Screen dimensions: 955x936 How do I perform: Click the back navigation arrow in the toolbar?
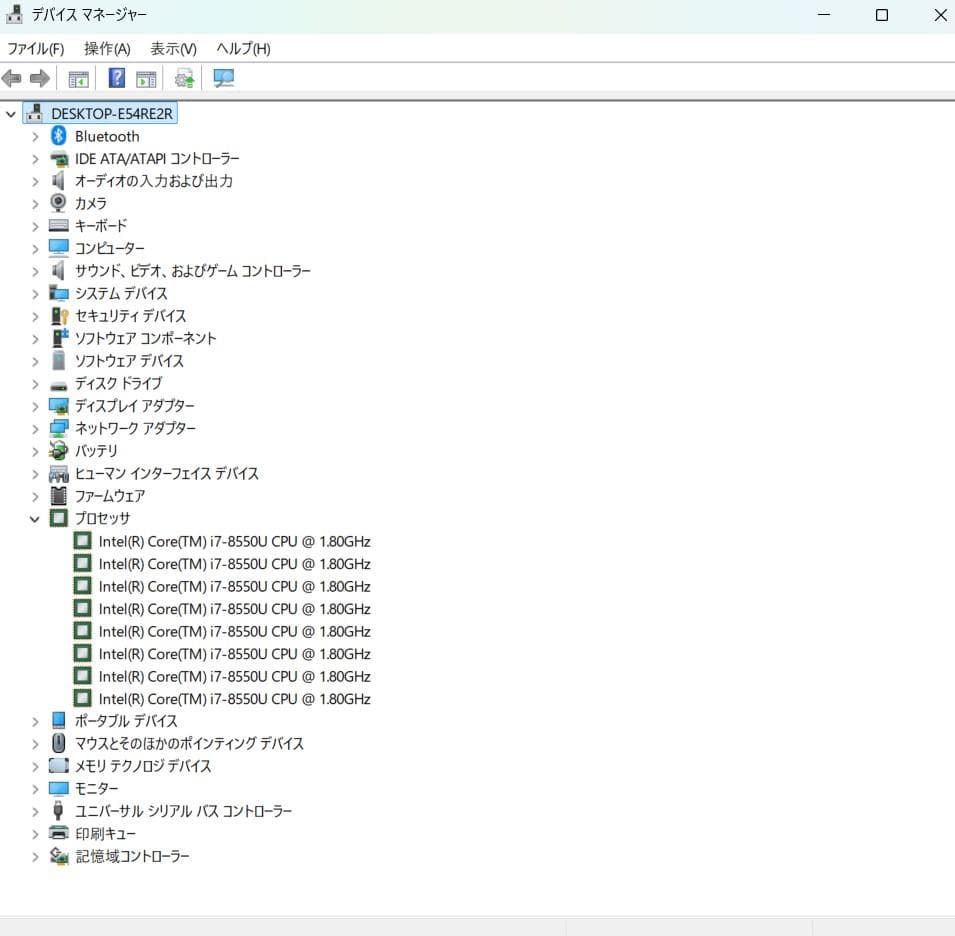[x=11, y=78]
